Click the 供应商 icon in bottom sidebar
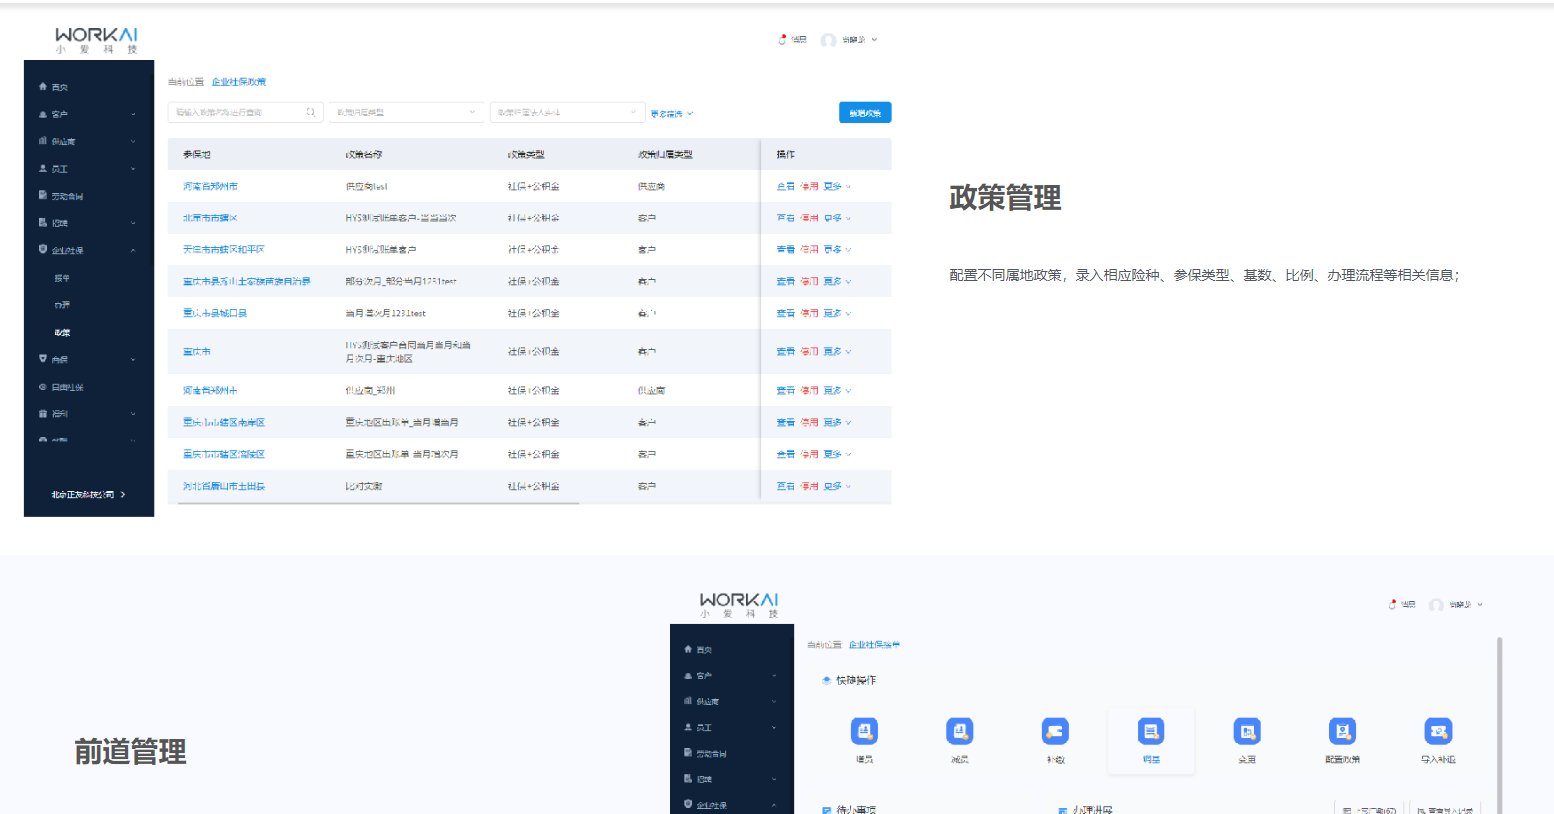 688,701
